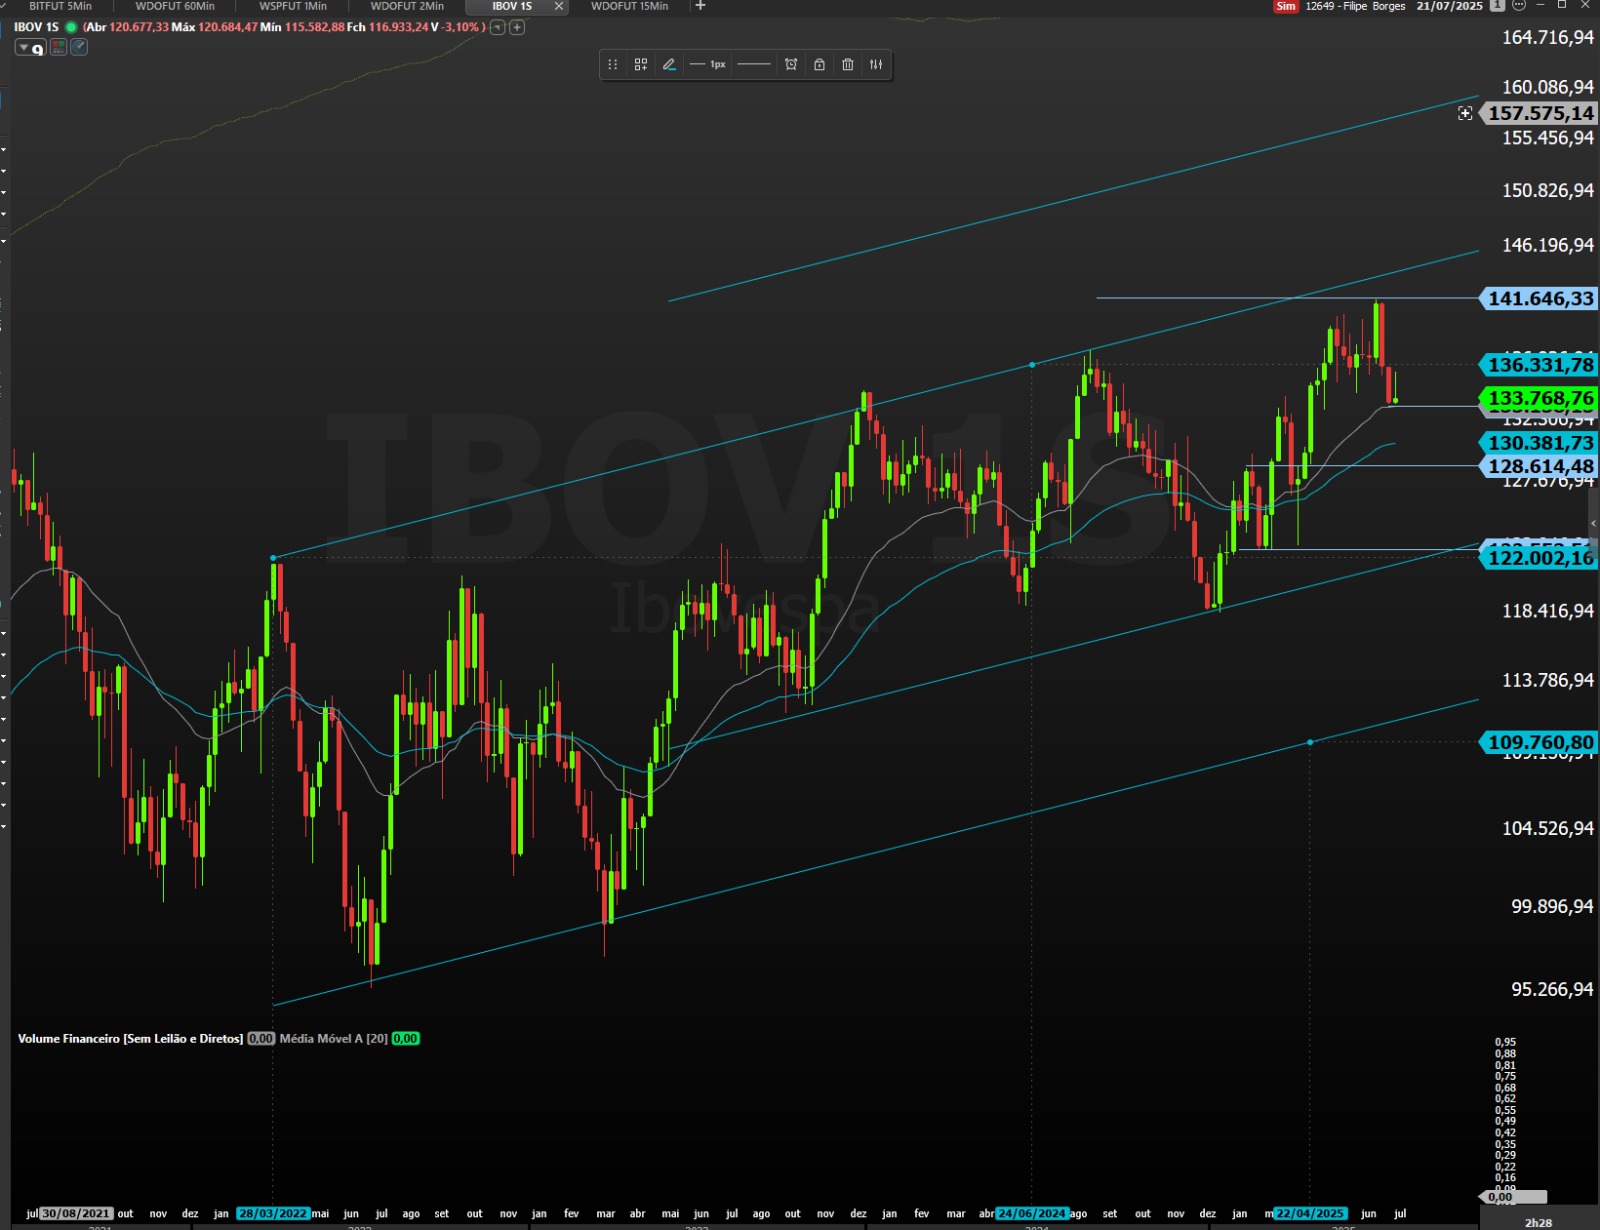Click the 164.716,94 axis price
This screenshot has height=1230, width=1600.
coord(1547,38)
